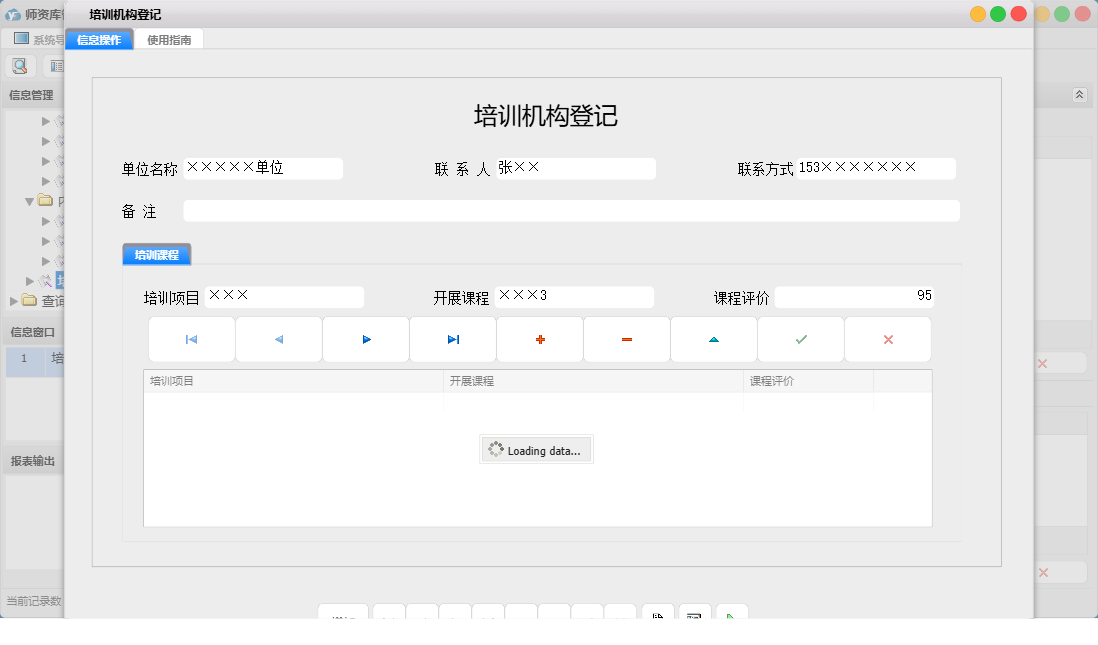Click the 信息窗口 panel header
Viewport: 1098px width, 645px height.
click(33, 331)
